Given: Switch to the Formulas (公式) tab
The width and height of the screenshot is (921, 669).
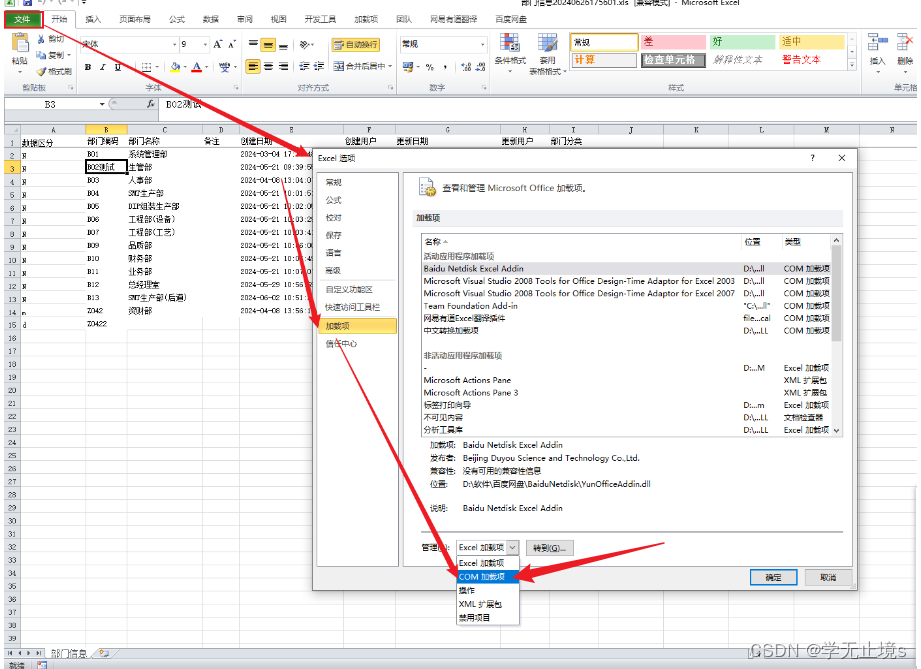Looking at the screenshot, I should point(177,19).
